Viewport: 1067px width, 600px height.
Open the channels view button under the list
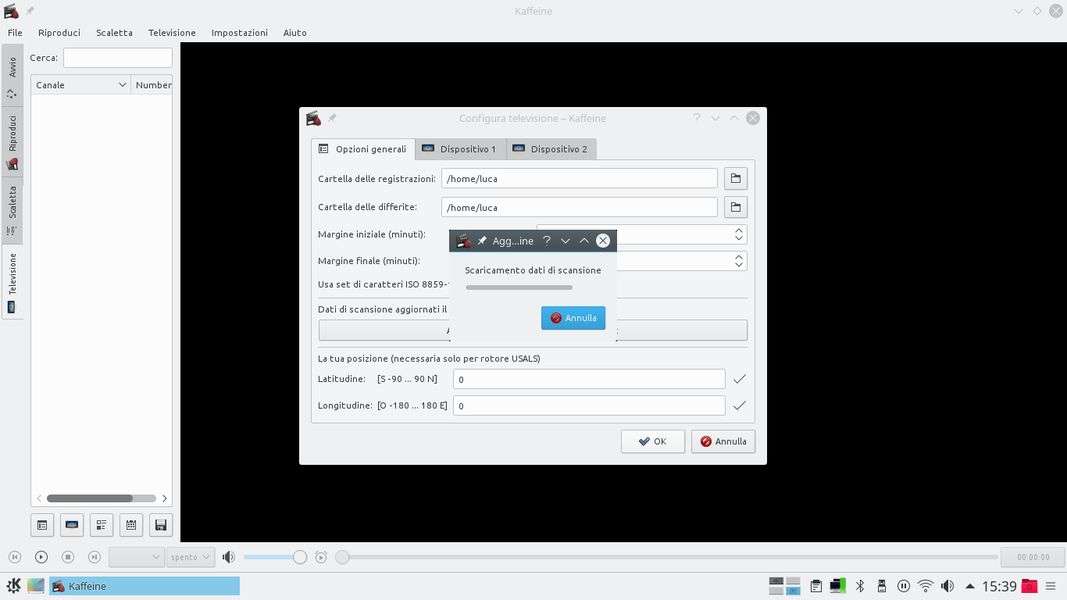click(42, 524)
